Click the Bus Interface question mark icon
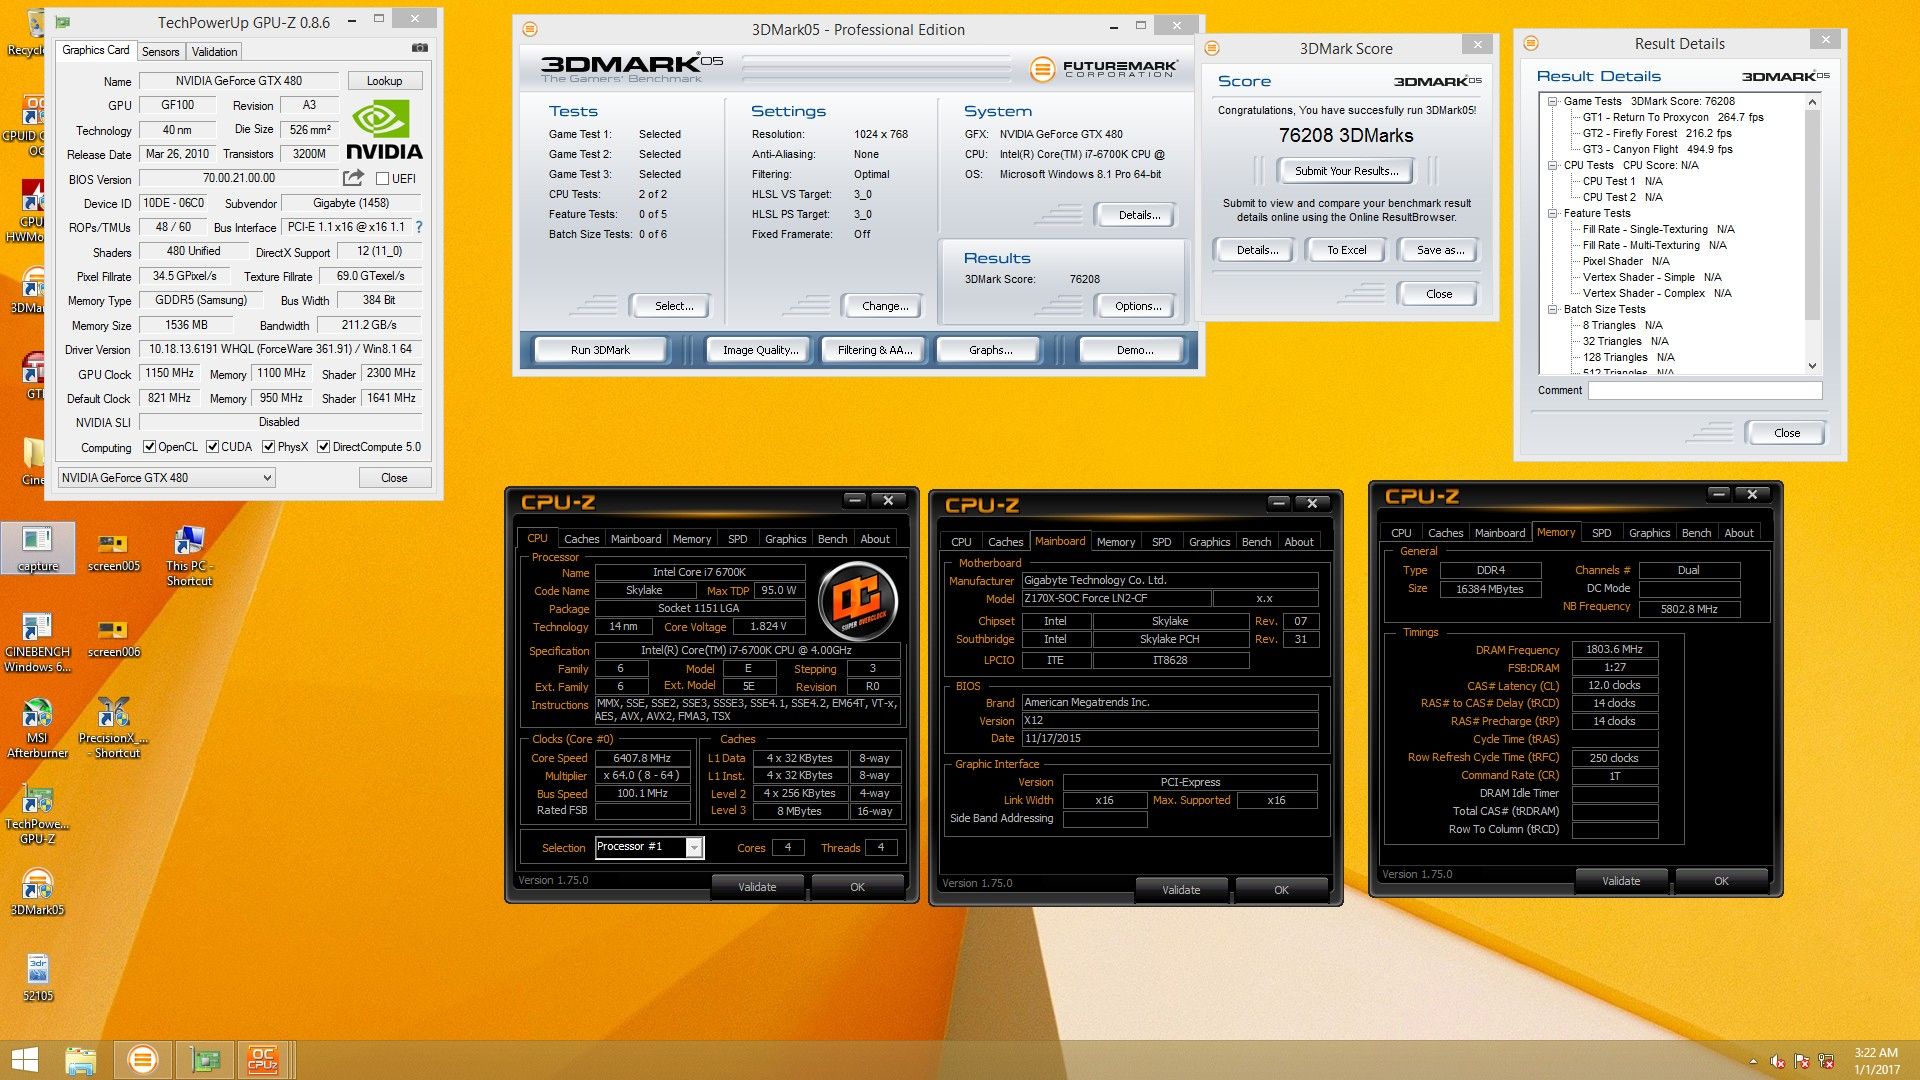 tap(419, 227)
